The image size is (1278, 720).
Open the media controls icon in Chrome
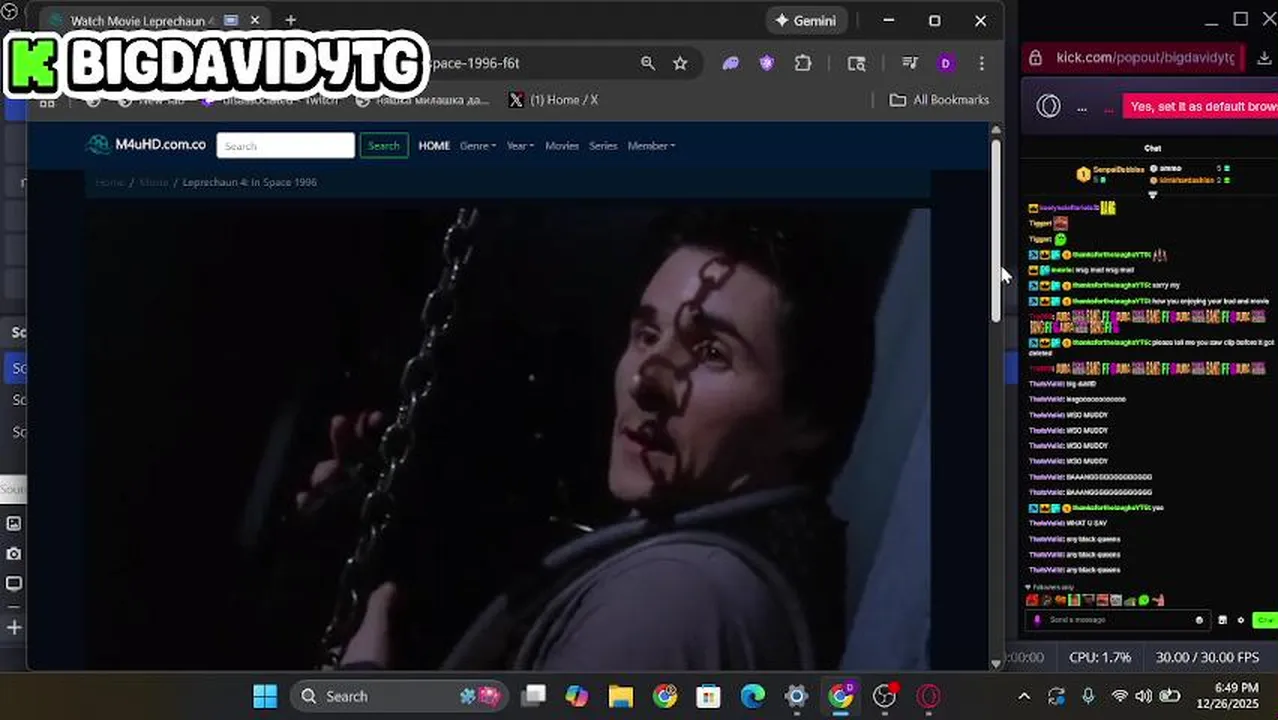(x=910, y=63)
